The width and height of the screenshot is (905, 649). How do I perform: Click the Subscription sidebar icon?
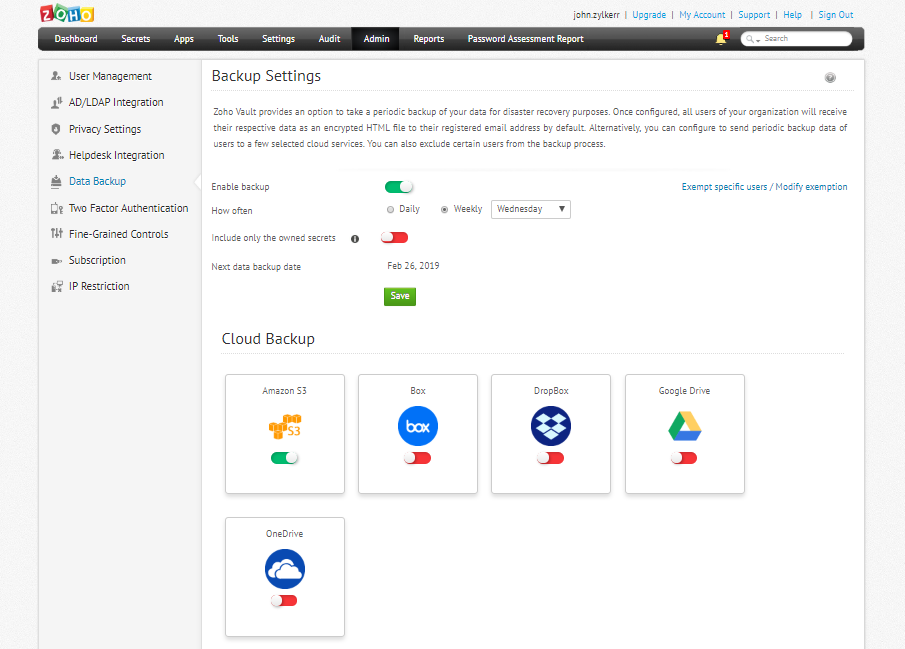(57, 261)
